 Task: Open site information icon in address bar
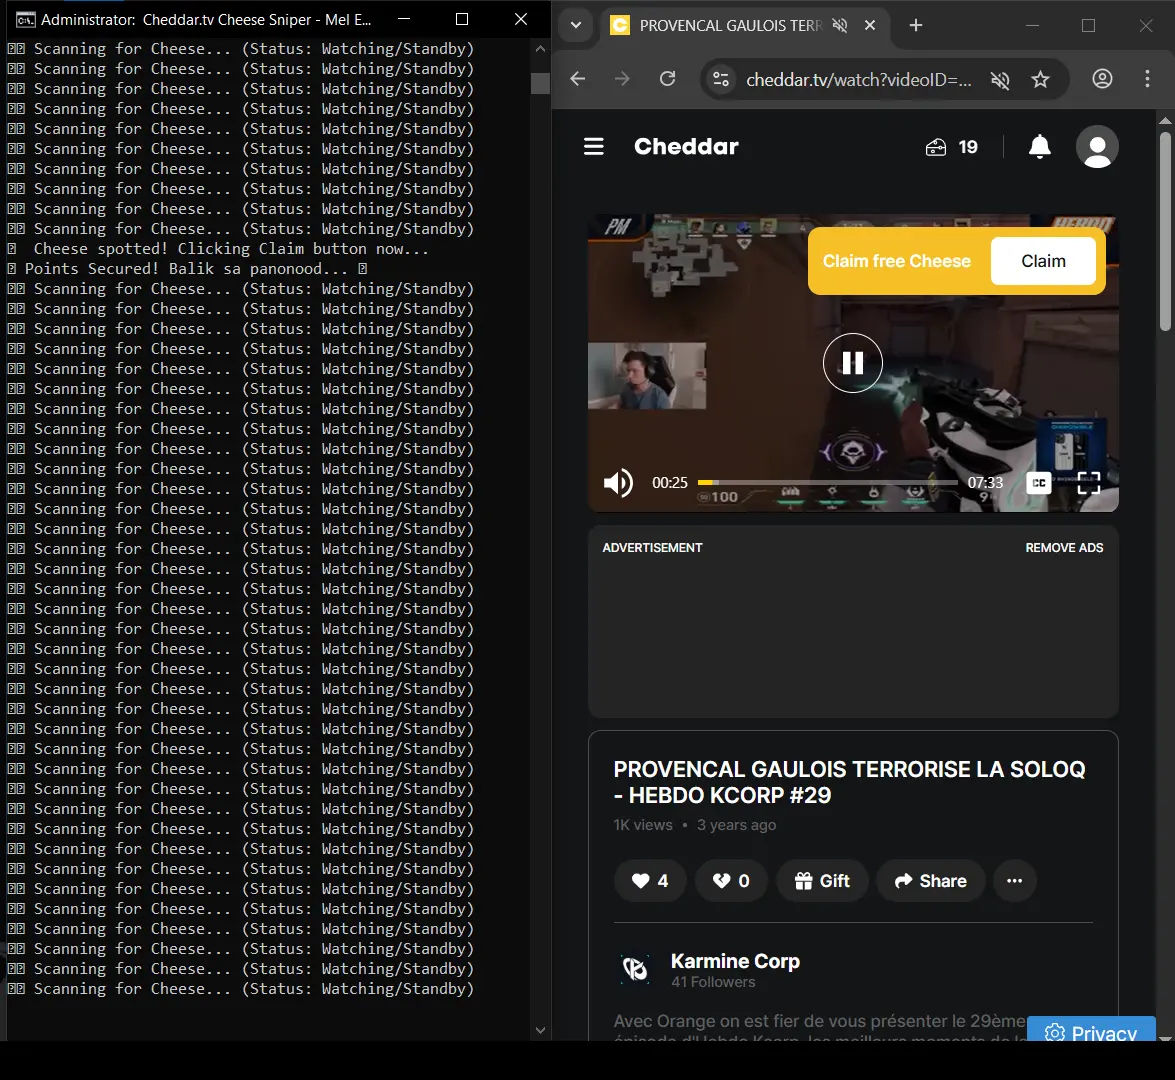[721, 79]
